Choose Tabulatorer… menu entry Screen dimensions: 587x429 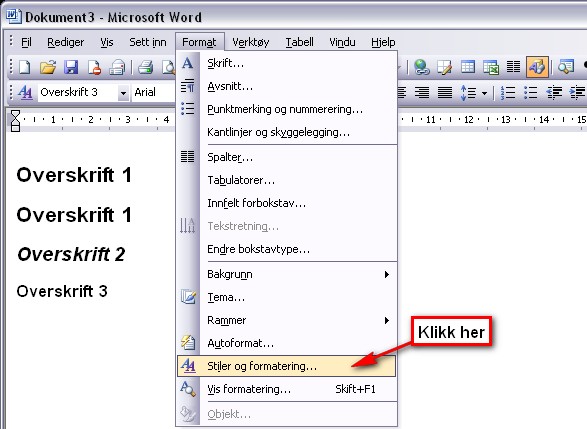tap(286, 180)
